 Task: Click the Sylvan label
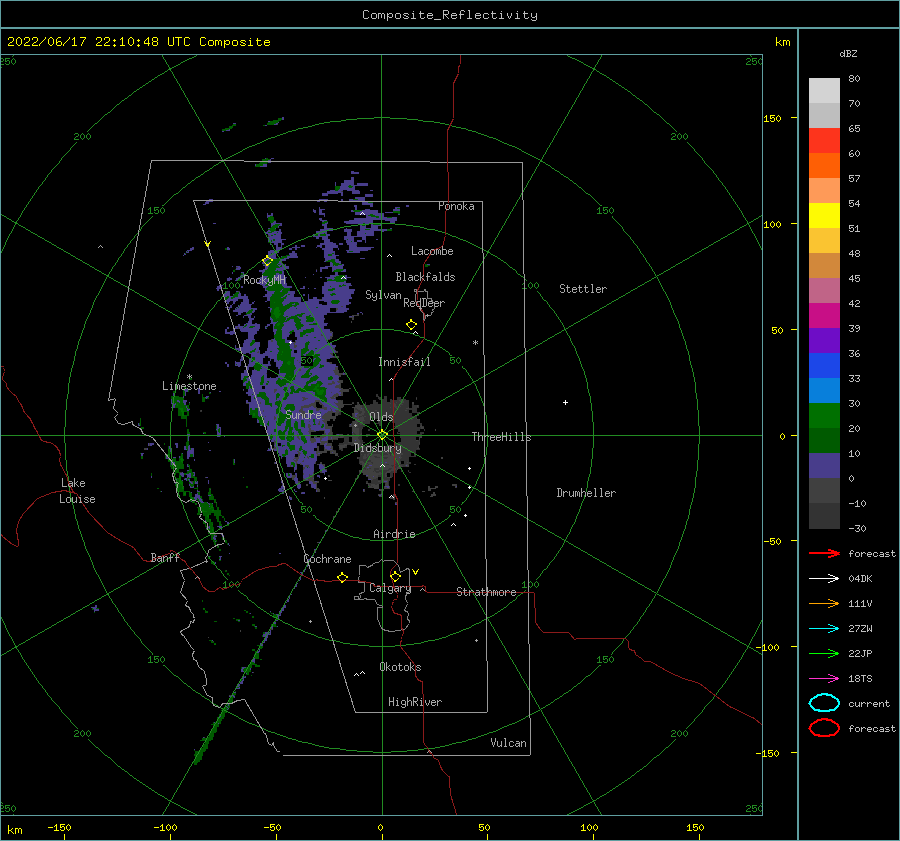tap(383, 295)
